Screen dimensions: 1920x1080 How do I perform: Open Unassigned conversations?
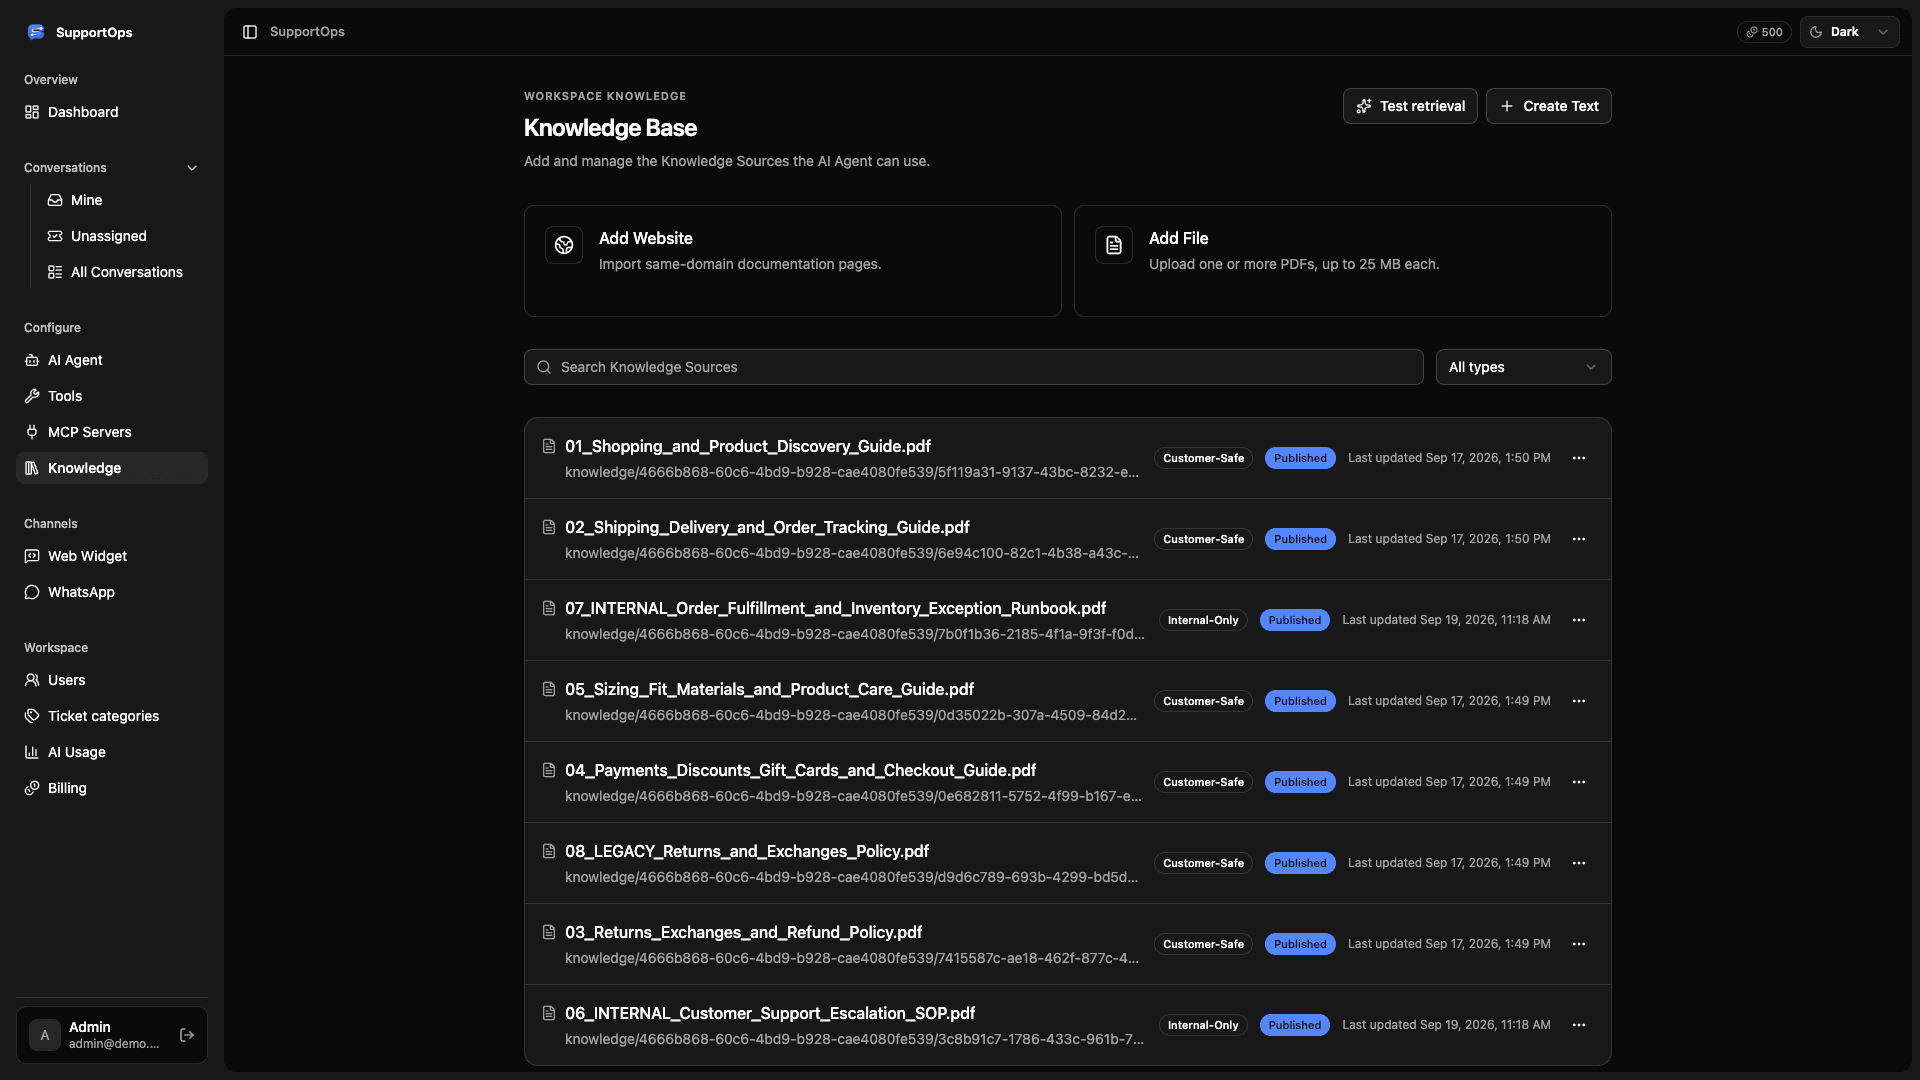pos(123,236)
